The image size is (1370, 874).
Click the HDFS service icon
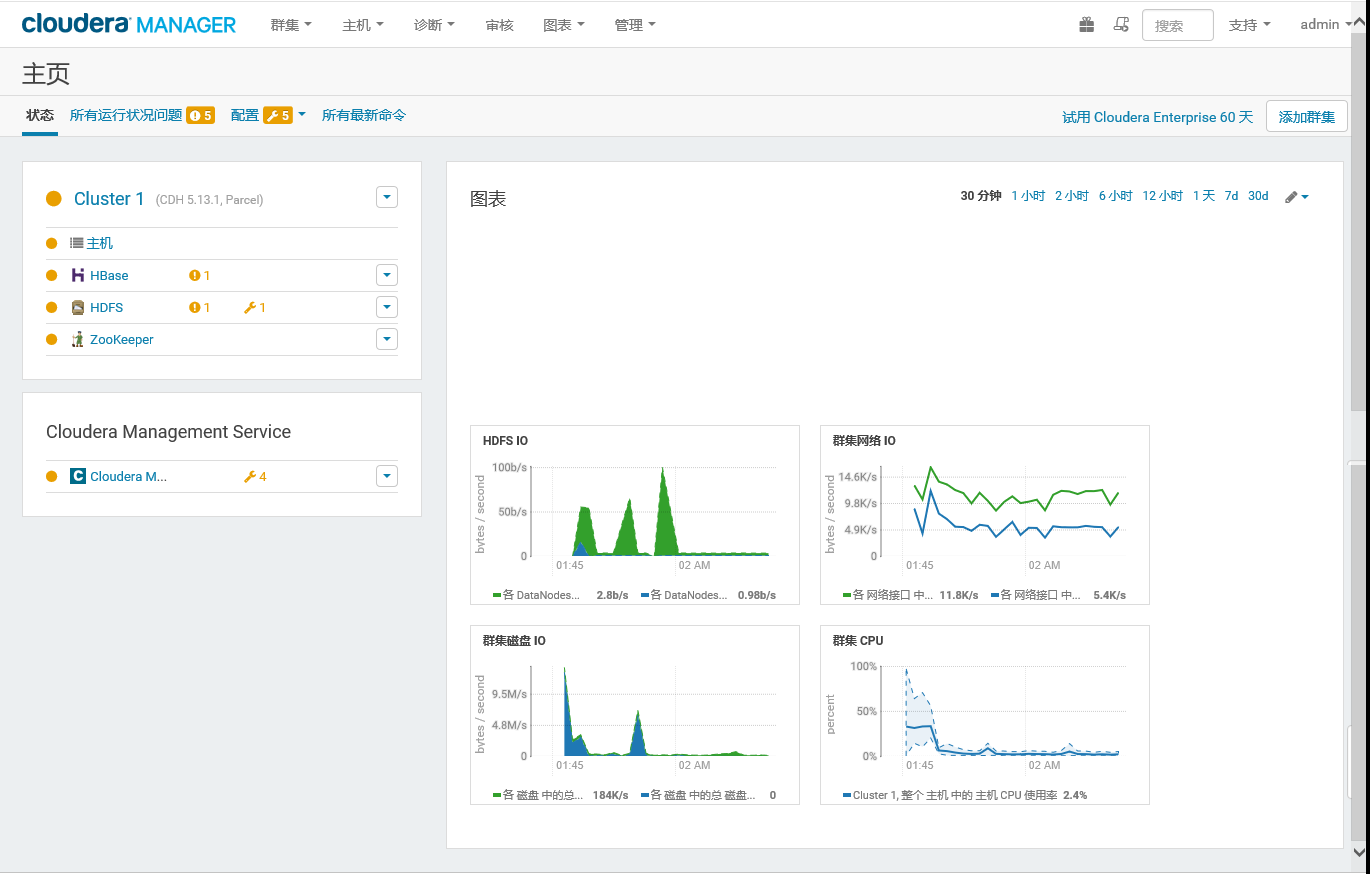click(x=78, y=307)
